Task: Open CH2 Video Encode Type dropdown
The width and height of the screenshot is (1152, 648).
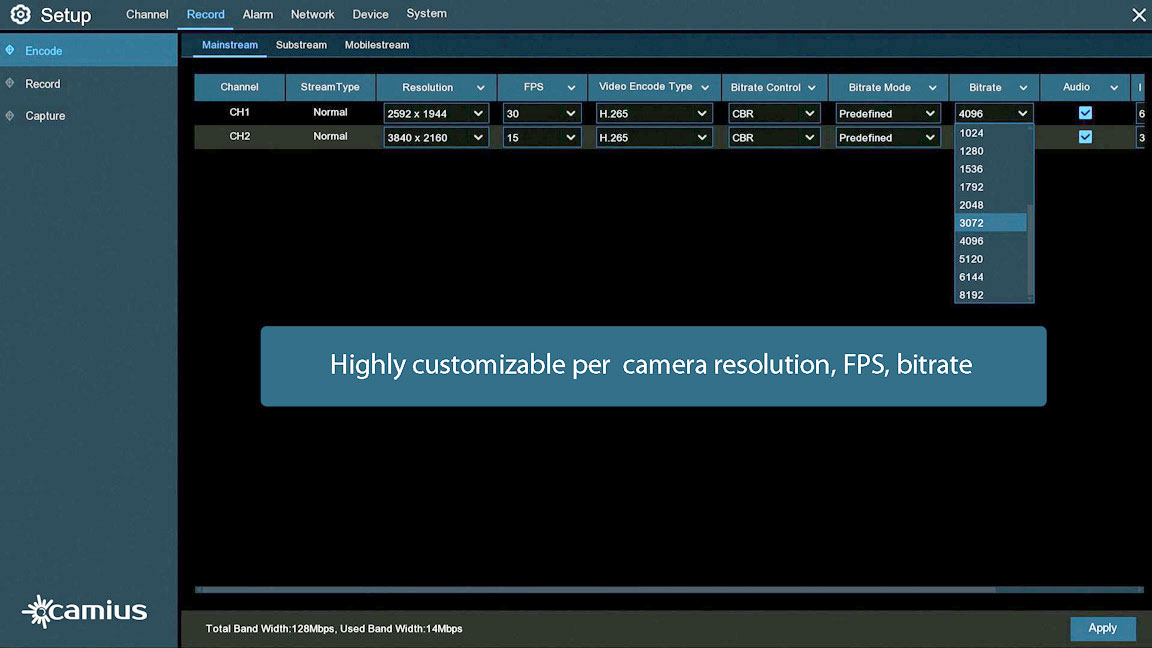Action: coord(654,138)
